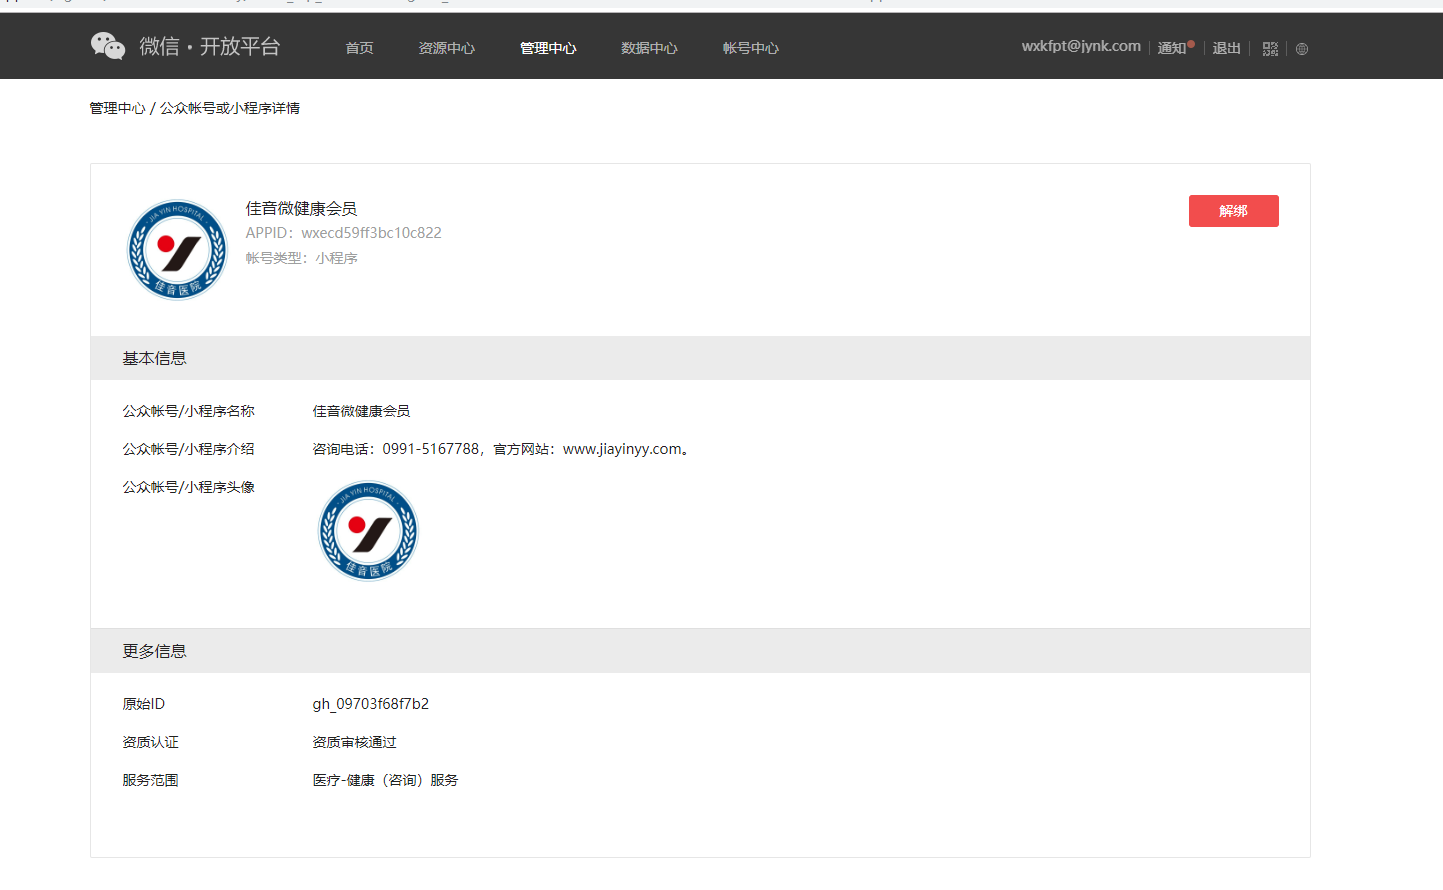Click the original ID value gh_09703f68f7b2

coord(371,704)
